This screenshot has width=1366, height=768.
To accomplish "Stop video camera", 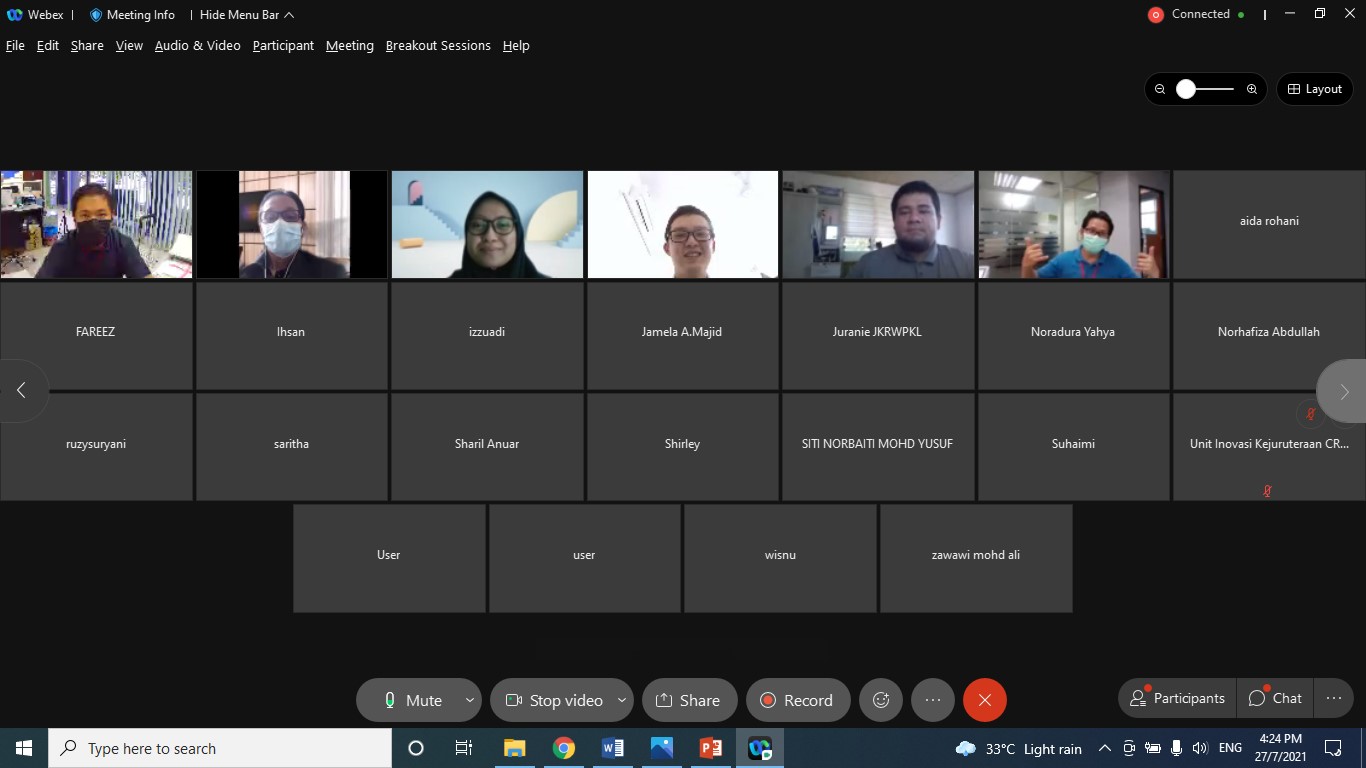I will point(553,700).
